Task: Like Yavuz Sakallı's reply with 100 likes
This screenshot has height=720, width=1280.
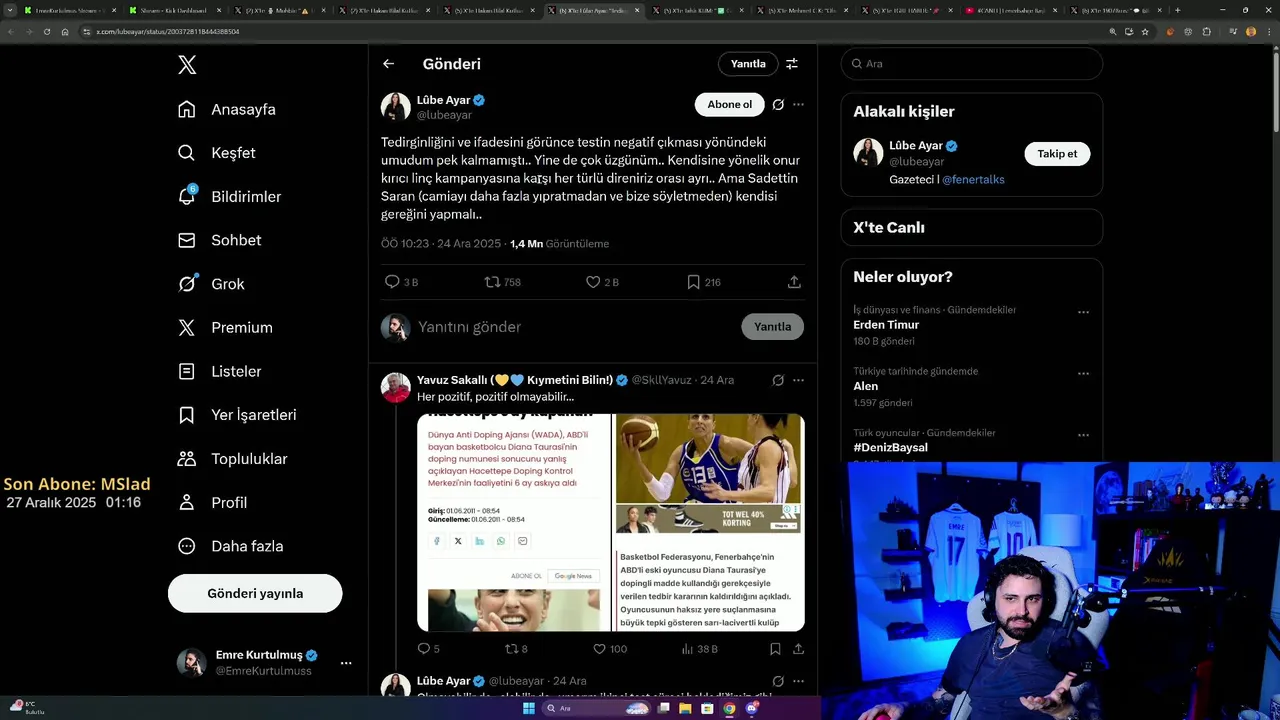Action: pyautogui.click(x=600, y=649)
